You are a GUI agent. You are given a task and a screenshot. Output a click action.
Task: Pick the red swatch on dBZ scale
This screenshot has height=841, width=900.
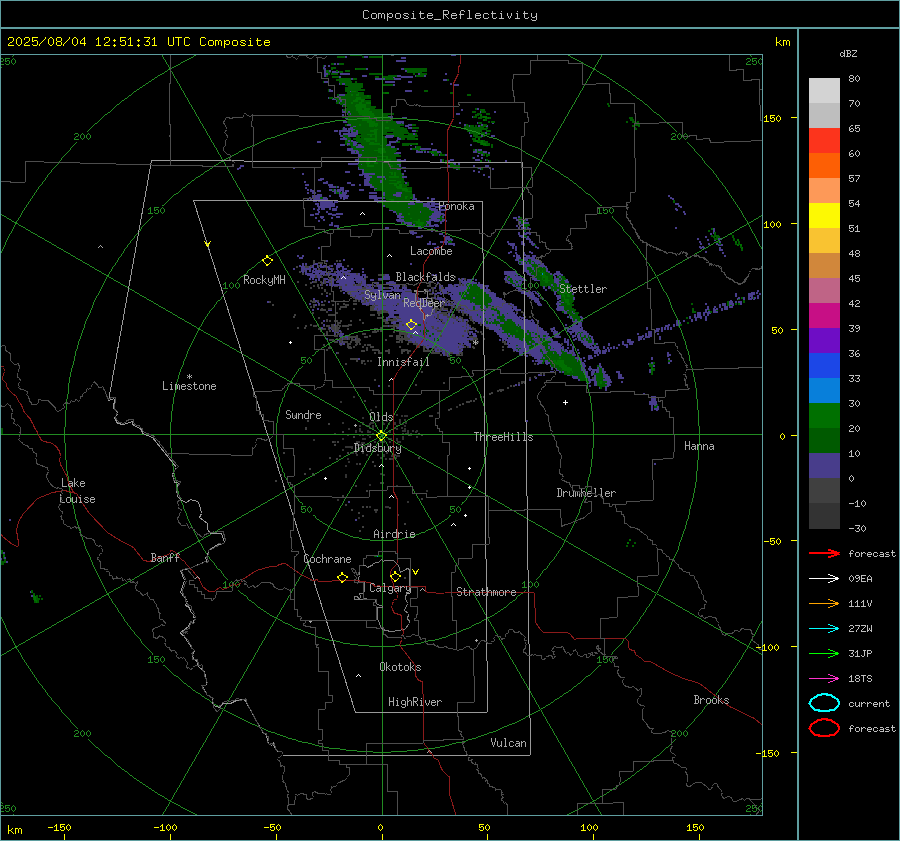click(824, 141)
